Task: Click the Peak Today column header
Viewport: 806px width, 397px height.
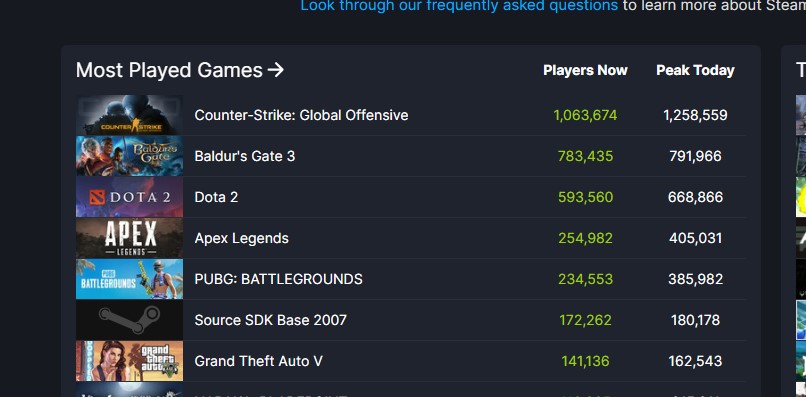Action: pyautogui.click(x=695, y=70)
